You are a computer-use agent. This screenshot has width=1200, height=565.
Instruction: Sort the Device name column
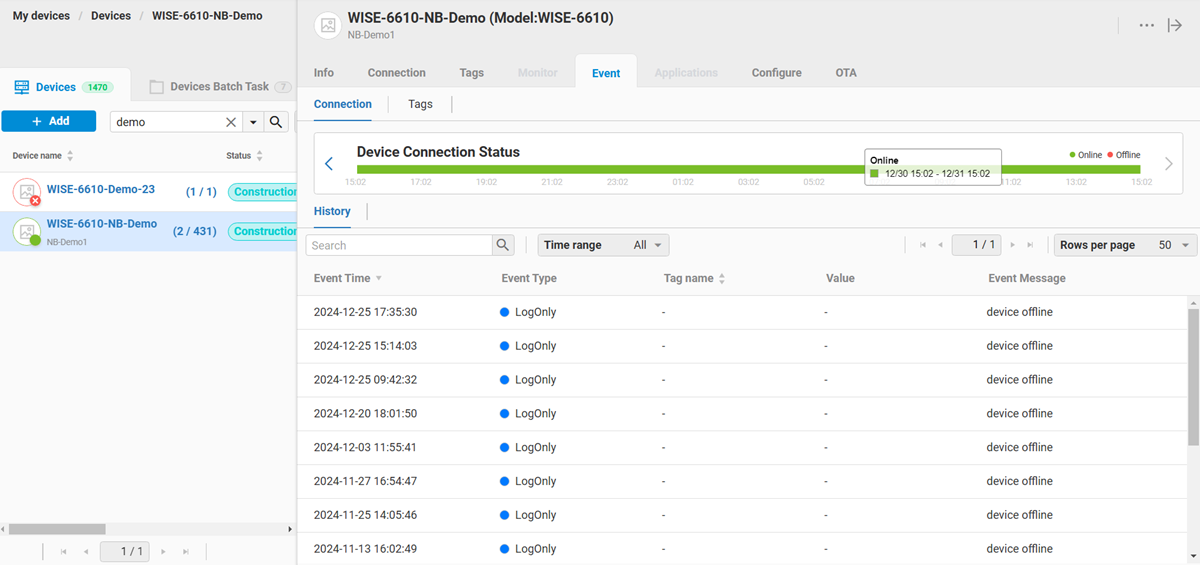point(70,156)
